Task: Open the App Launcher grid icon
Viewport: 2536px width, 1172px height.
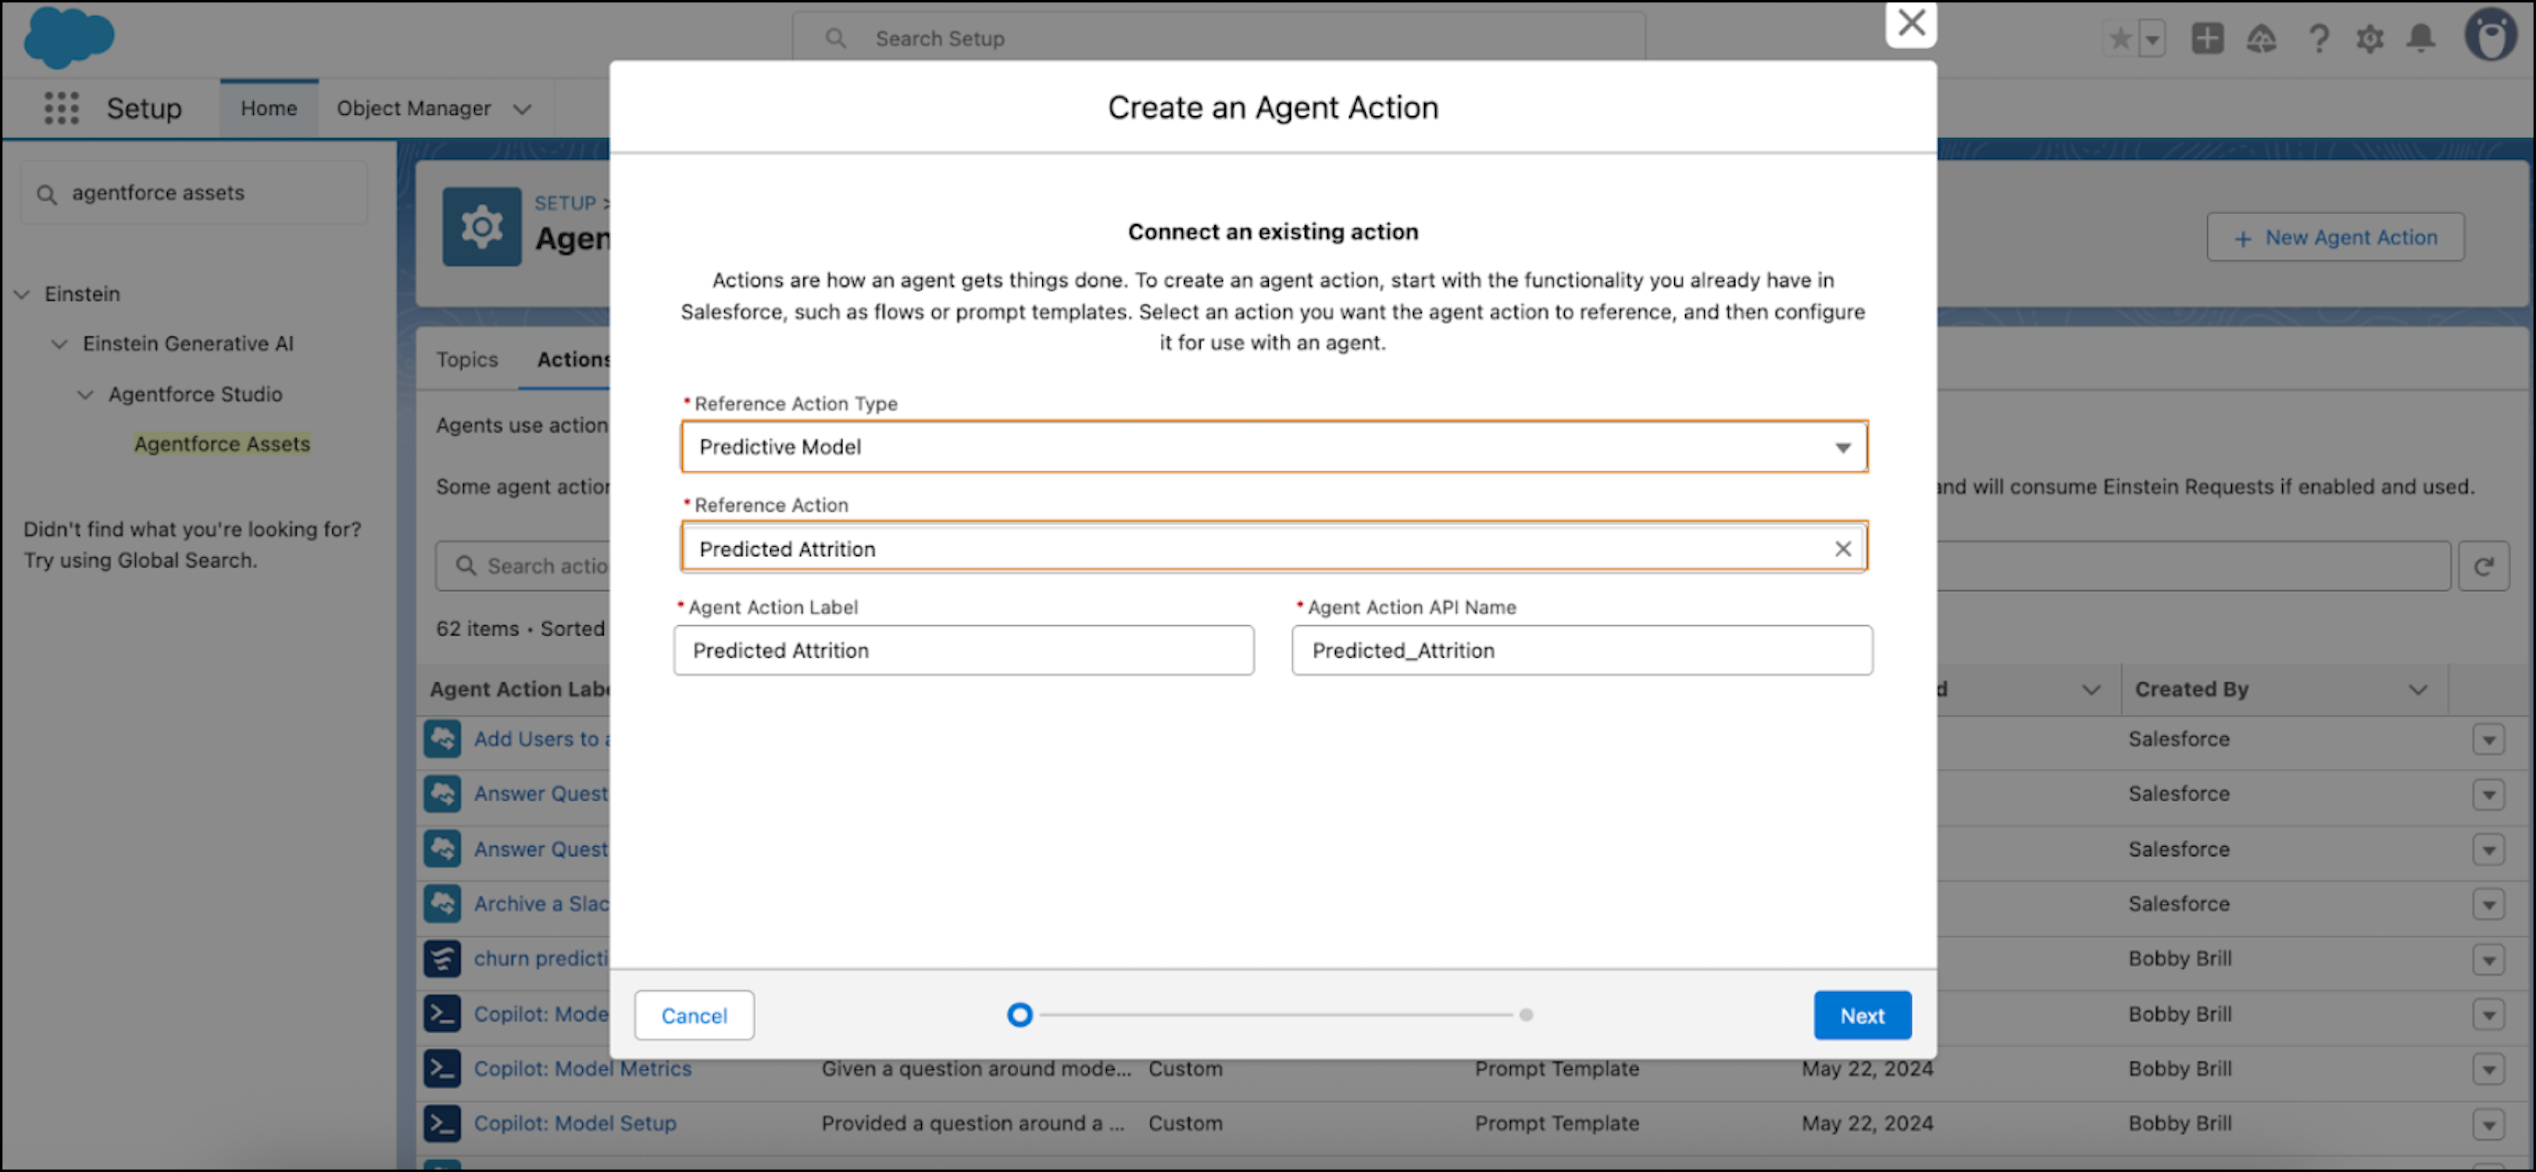Action: click(x=61, y=108)
